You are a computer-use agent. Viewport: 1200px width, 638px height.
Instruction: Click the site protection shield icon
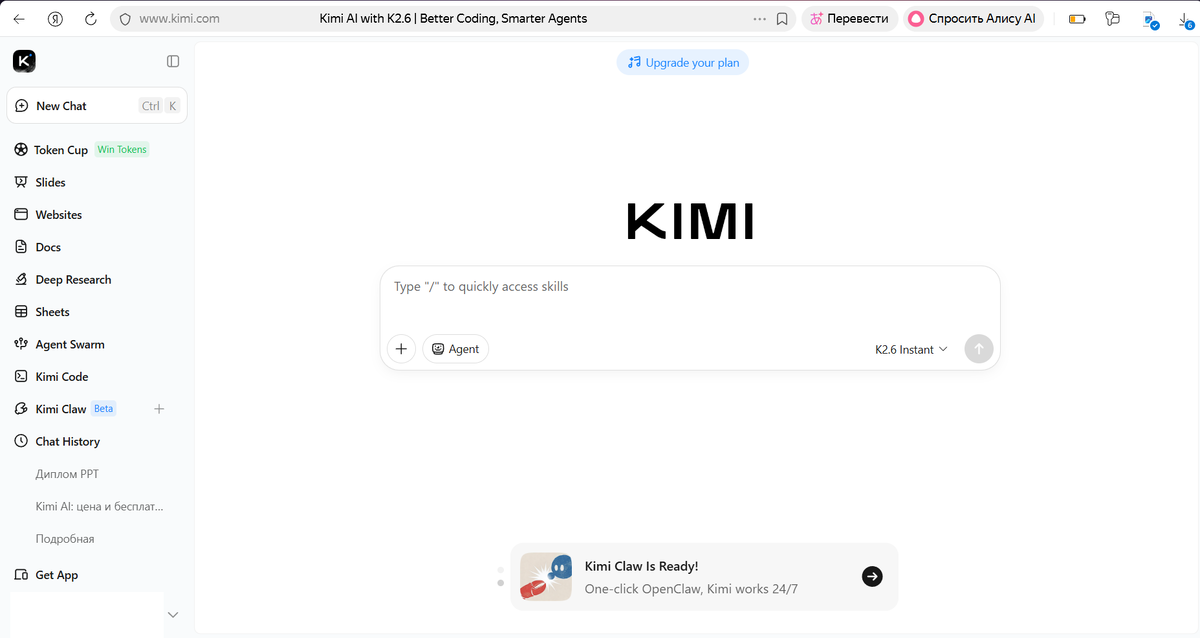[x=124, y=18]
